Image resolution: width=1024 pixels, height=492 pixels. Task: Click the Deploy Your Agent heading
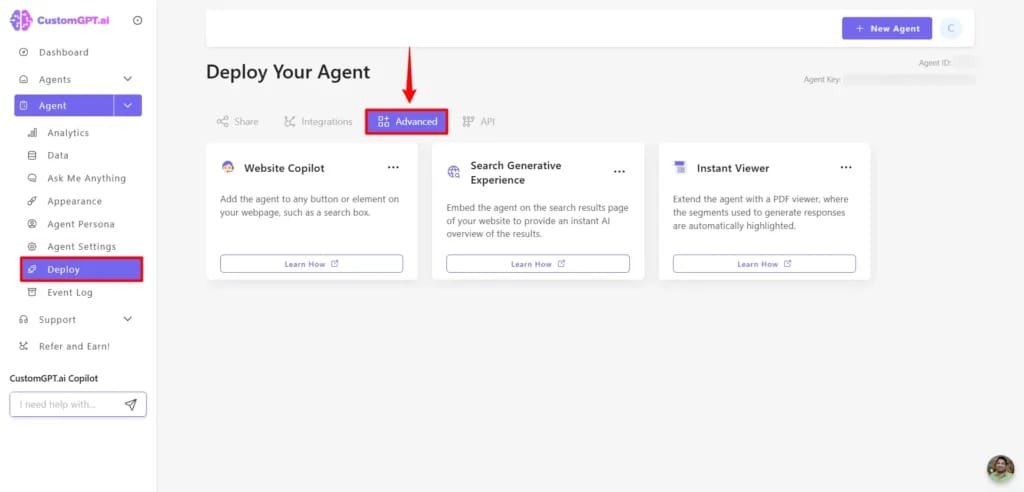(288, 72)
